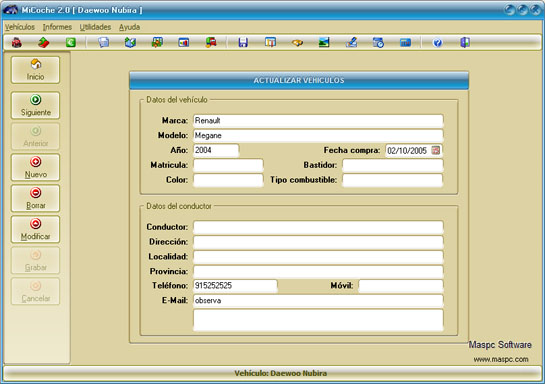The image size is (545, 384).
Task: Open the green euro currency icon
Action: pos(71,43)
